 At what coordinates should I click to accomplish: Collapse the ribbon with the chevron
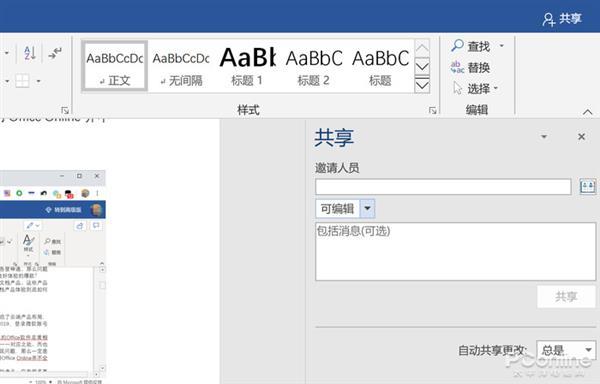click(x=587, y=112)
